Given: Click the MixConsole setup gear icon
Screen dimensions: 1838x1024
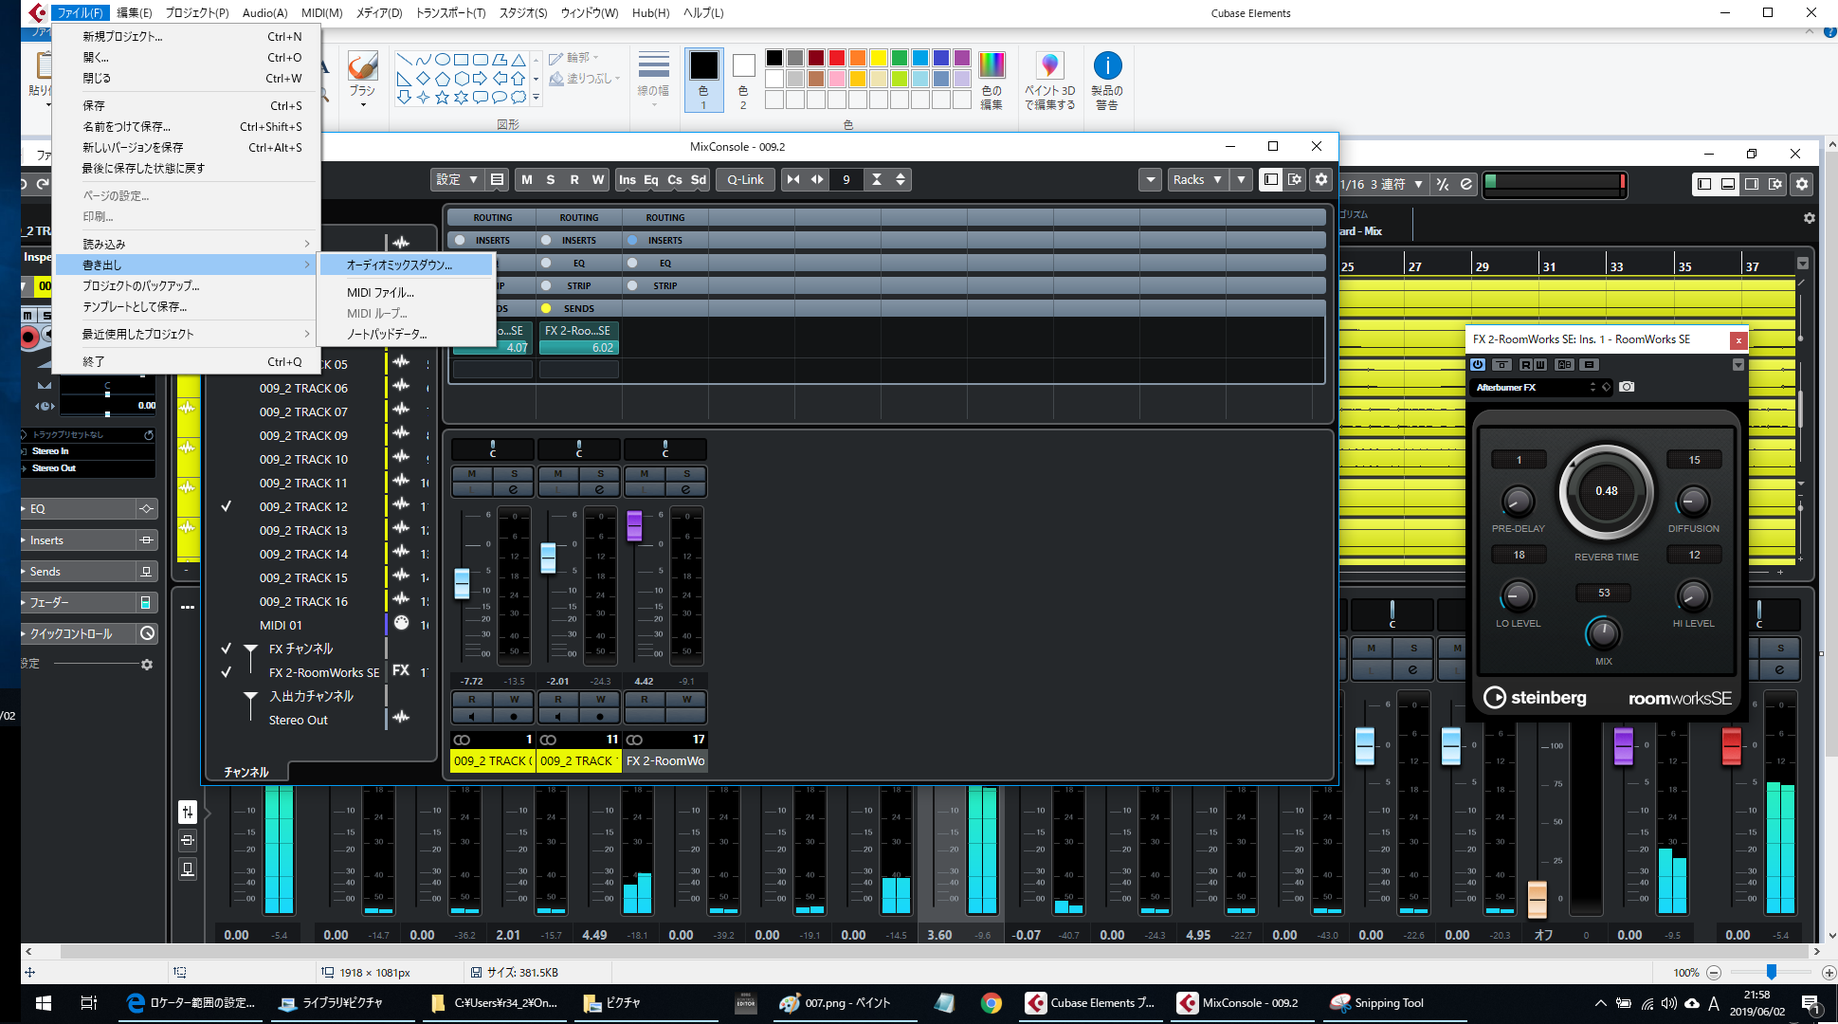Looking at the screenshot, I should tap(1321, 180).
